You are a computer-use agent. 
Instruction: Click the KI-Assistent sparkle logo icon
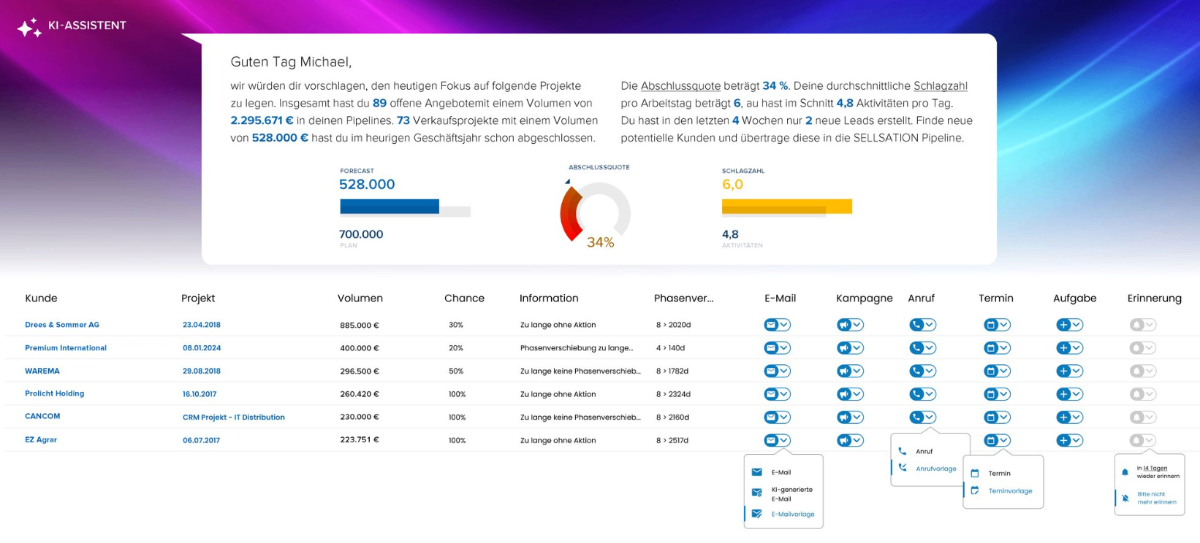(x=29, y=27)
